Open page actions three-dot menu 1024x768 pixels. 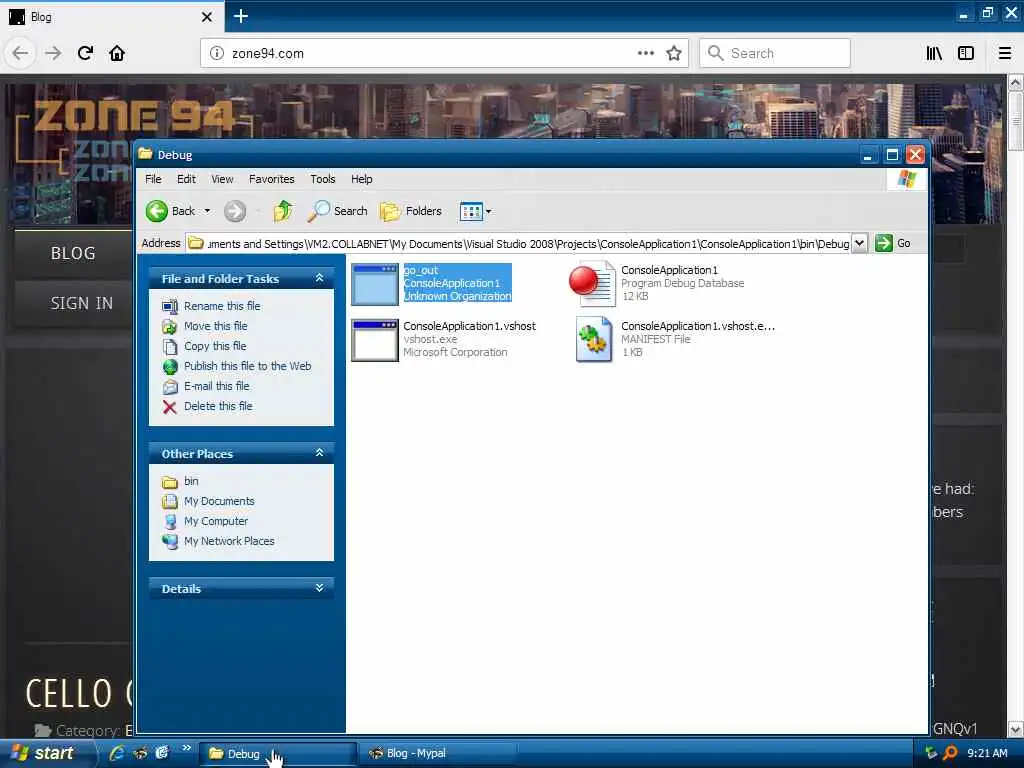click(646, 54)
